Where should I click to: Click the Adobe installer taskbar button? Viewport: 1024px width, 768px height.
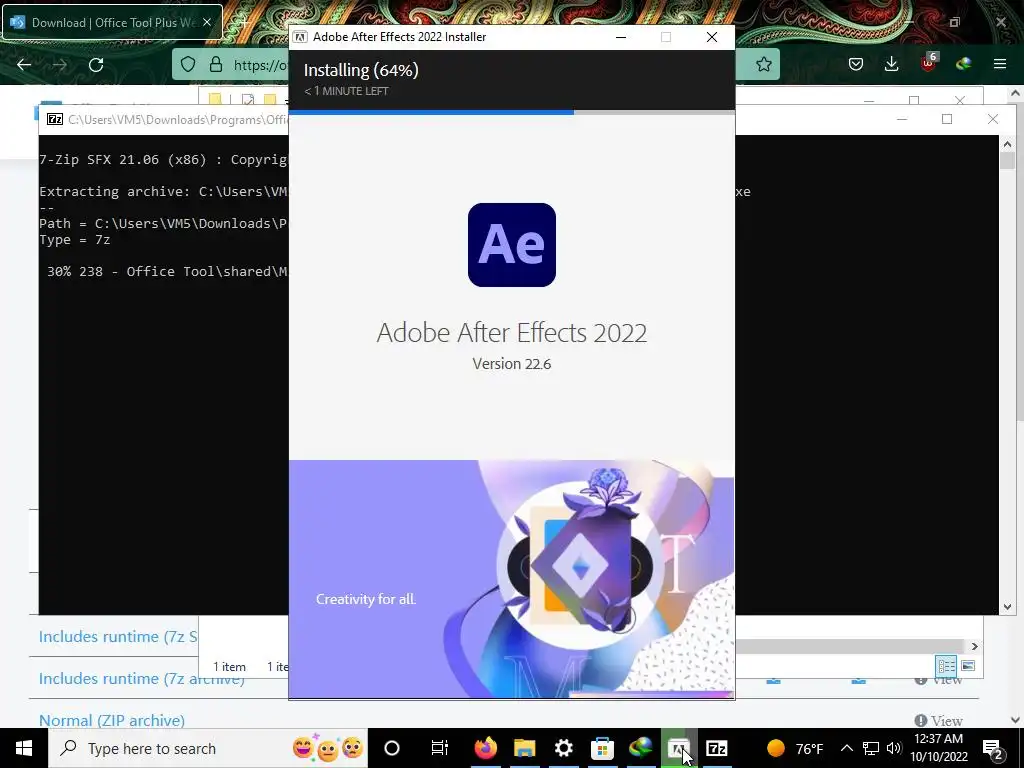(679, 748)
